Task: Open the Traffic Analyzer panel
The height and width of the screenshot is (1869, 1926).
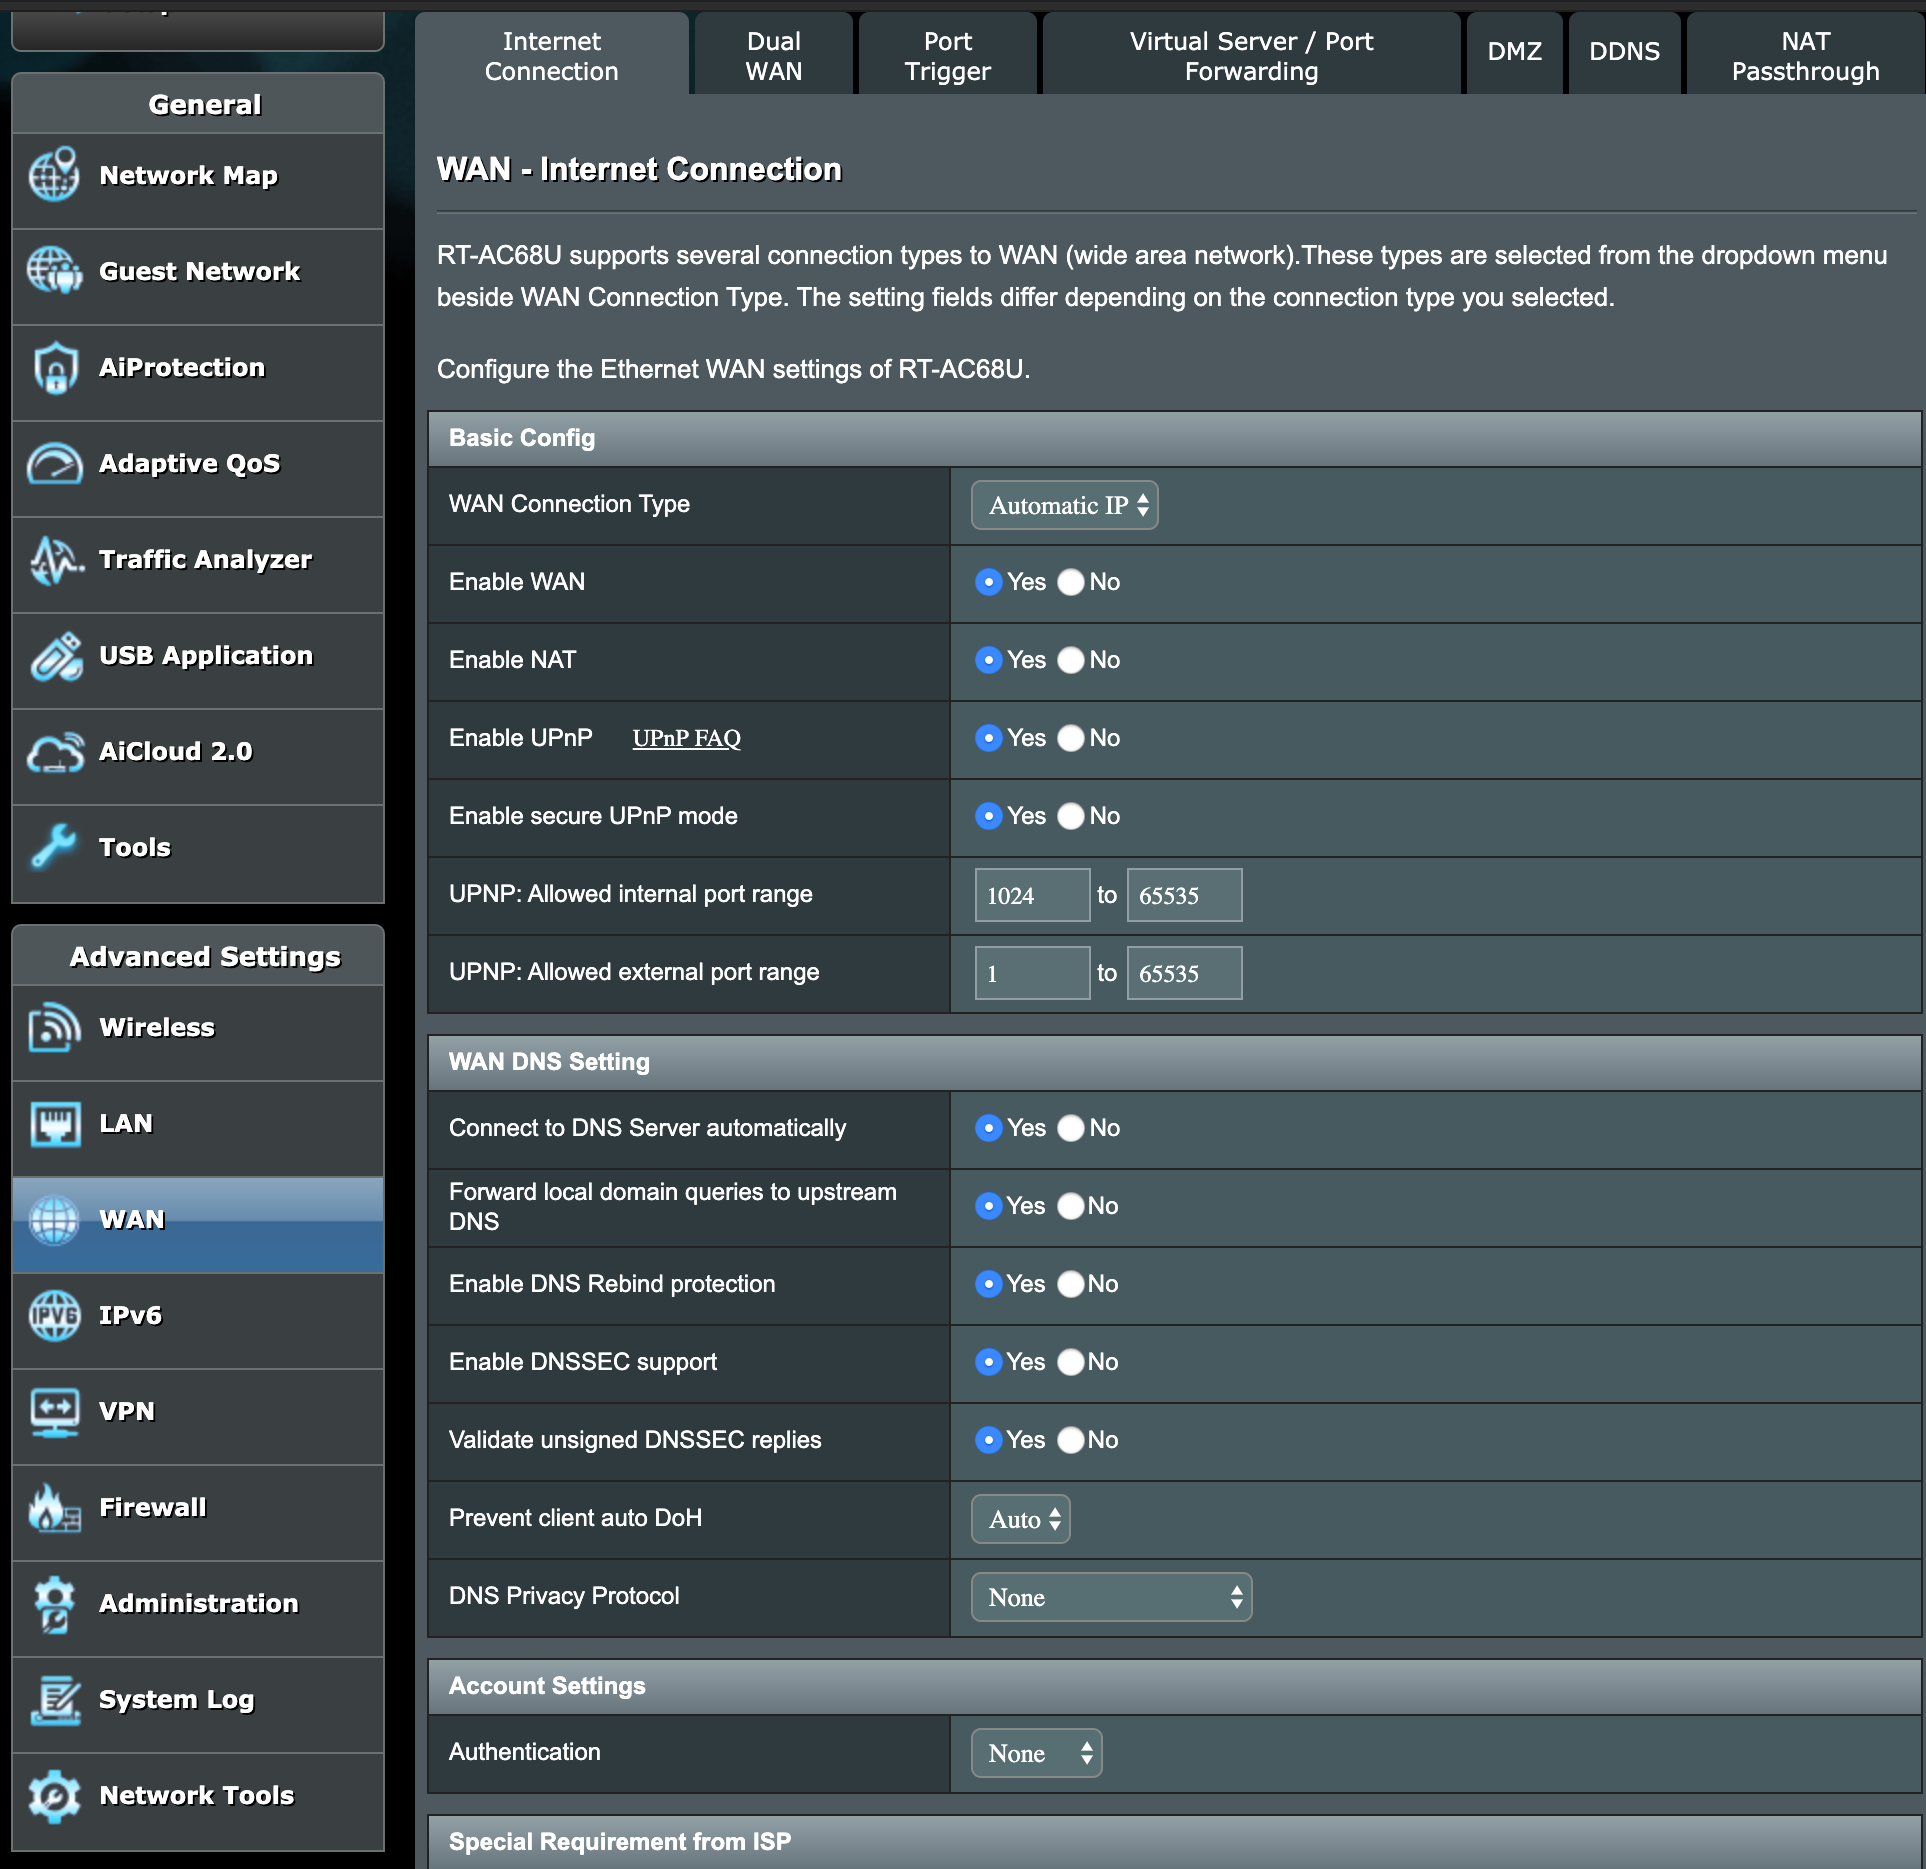Action: [204, 560]
